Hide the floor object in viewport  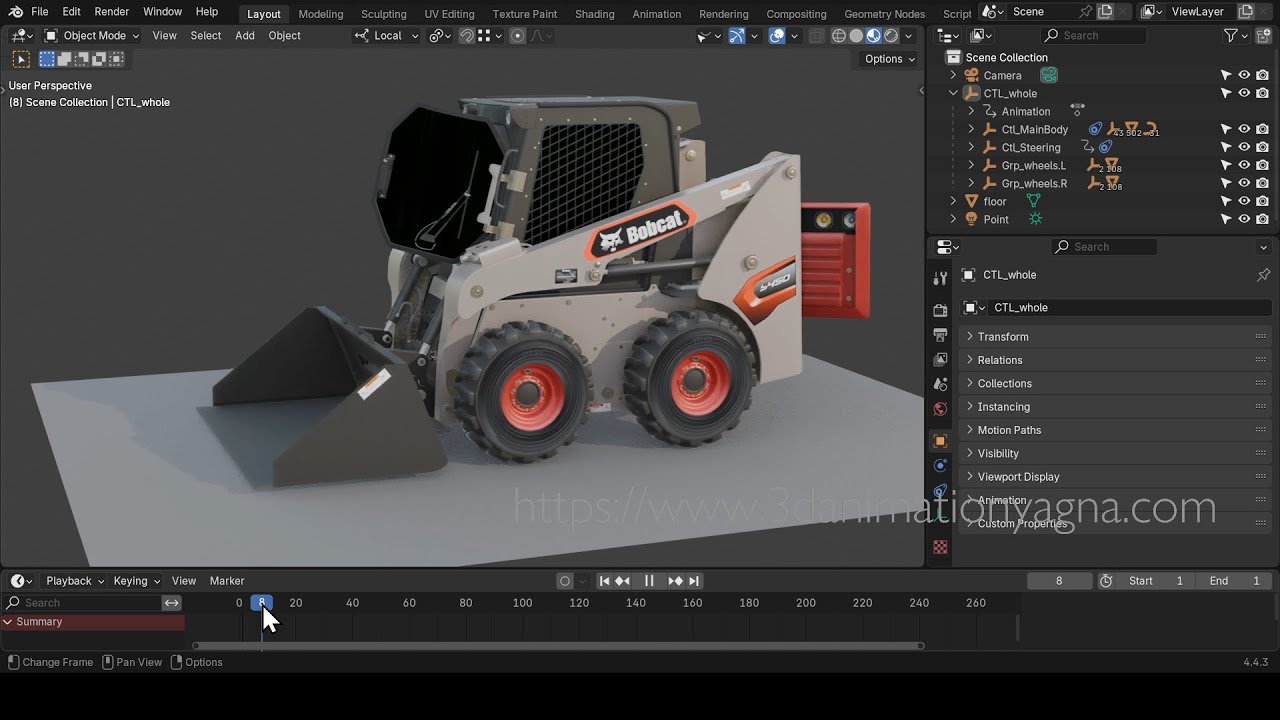point(1244,201)
